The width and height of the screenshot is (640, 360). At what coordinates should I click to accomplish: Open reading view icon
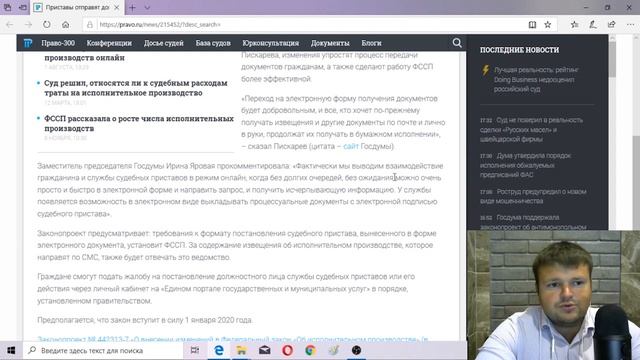[x=532, y=24]
